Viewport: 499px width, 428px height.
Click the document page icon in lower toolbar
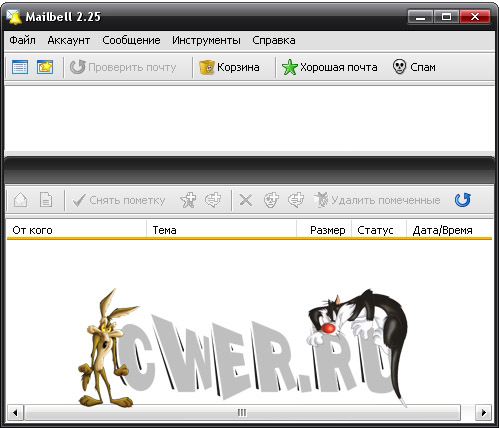click(46, 200)
